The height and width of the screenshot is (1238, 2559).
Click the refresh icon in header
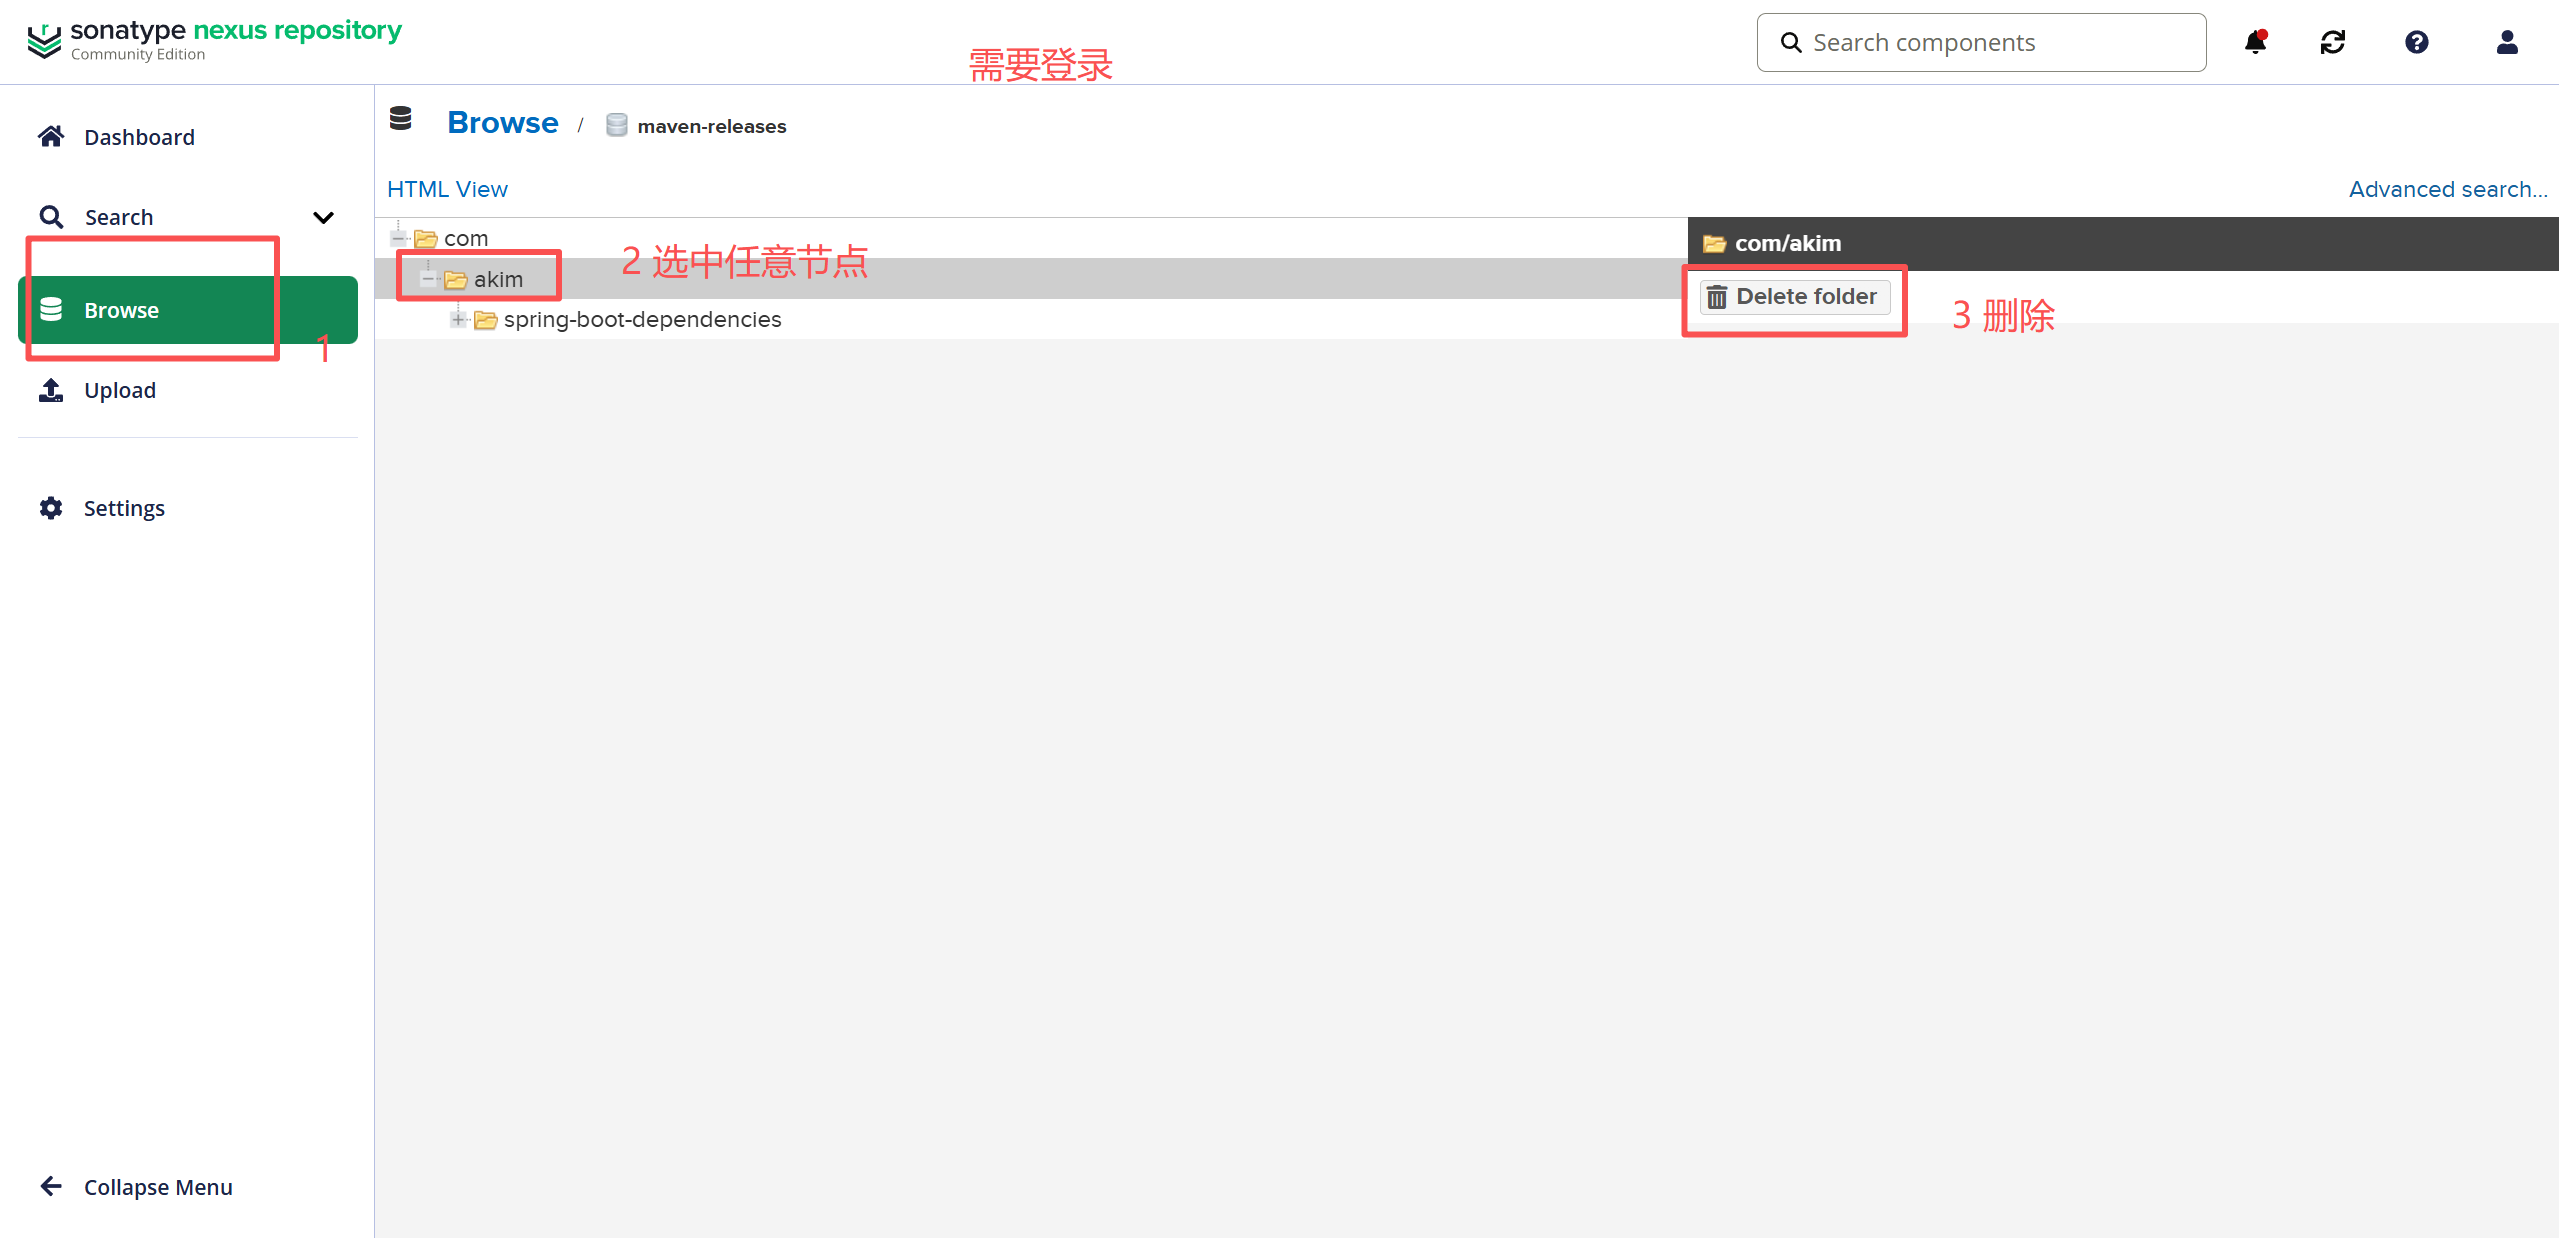tap(2333, 42)
